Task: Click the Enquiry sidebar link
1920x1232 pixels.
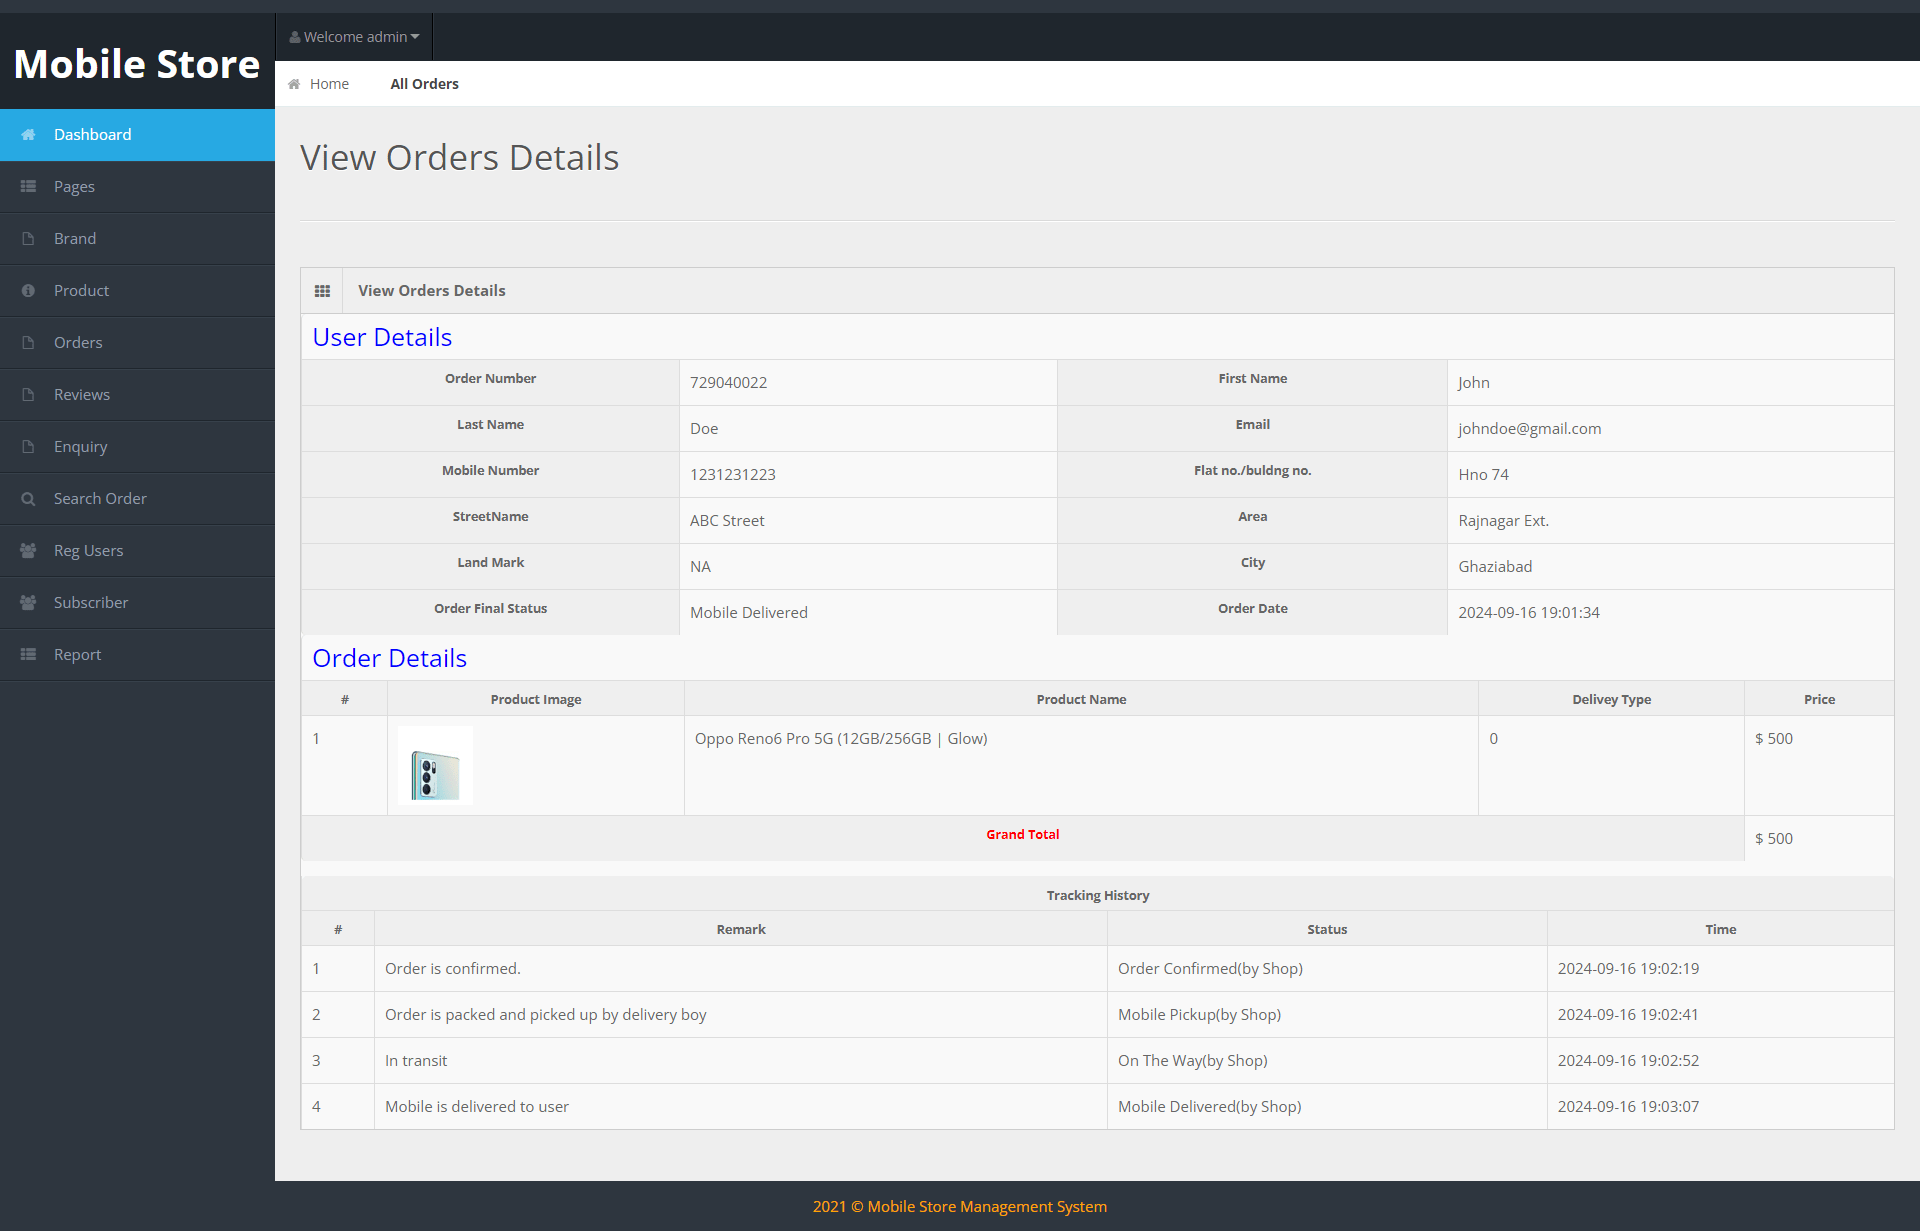Action: point(80,446)
